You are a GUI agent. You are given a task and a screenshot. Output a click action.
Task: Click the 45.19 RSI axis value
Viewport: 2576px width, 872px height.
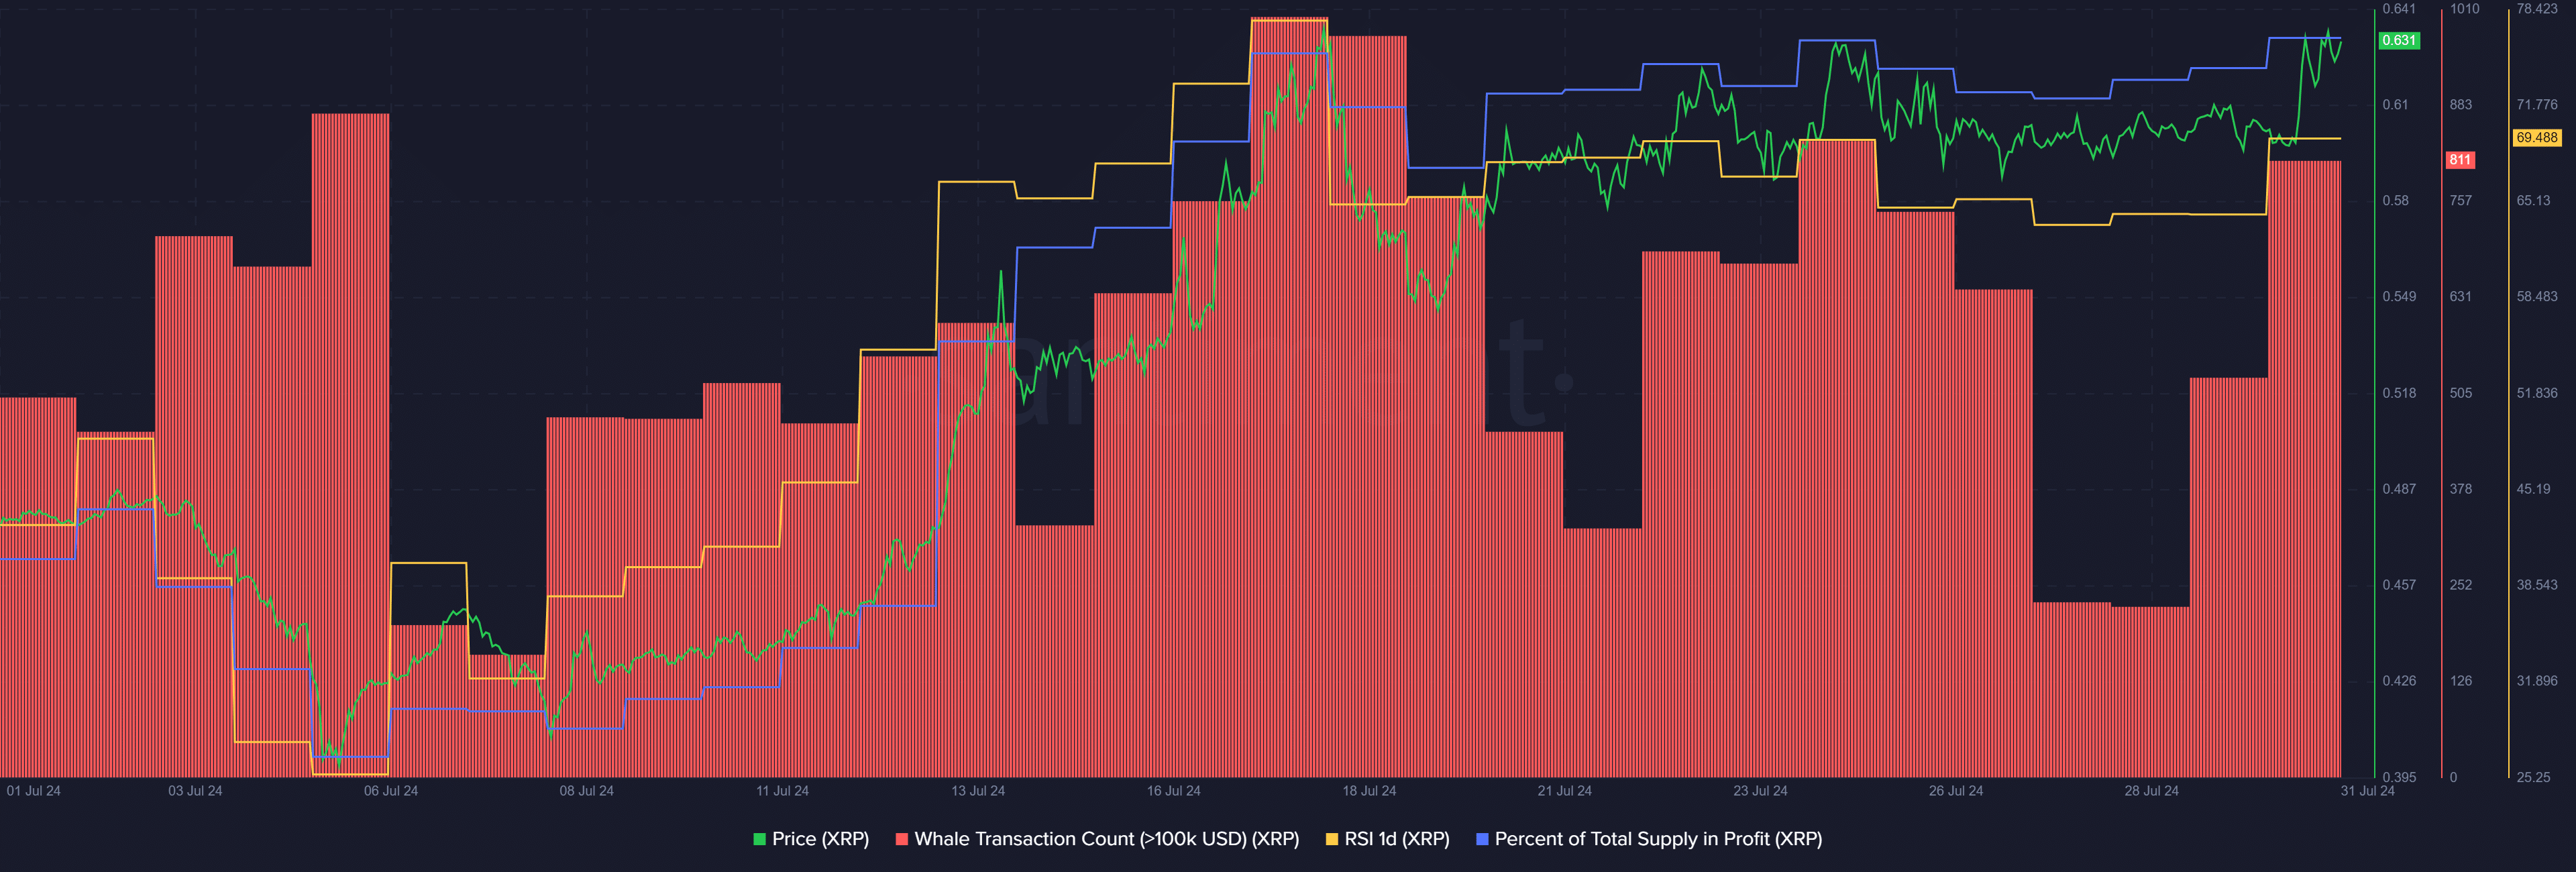pos(2533,489)
